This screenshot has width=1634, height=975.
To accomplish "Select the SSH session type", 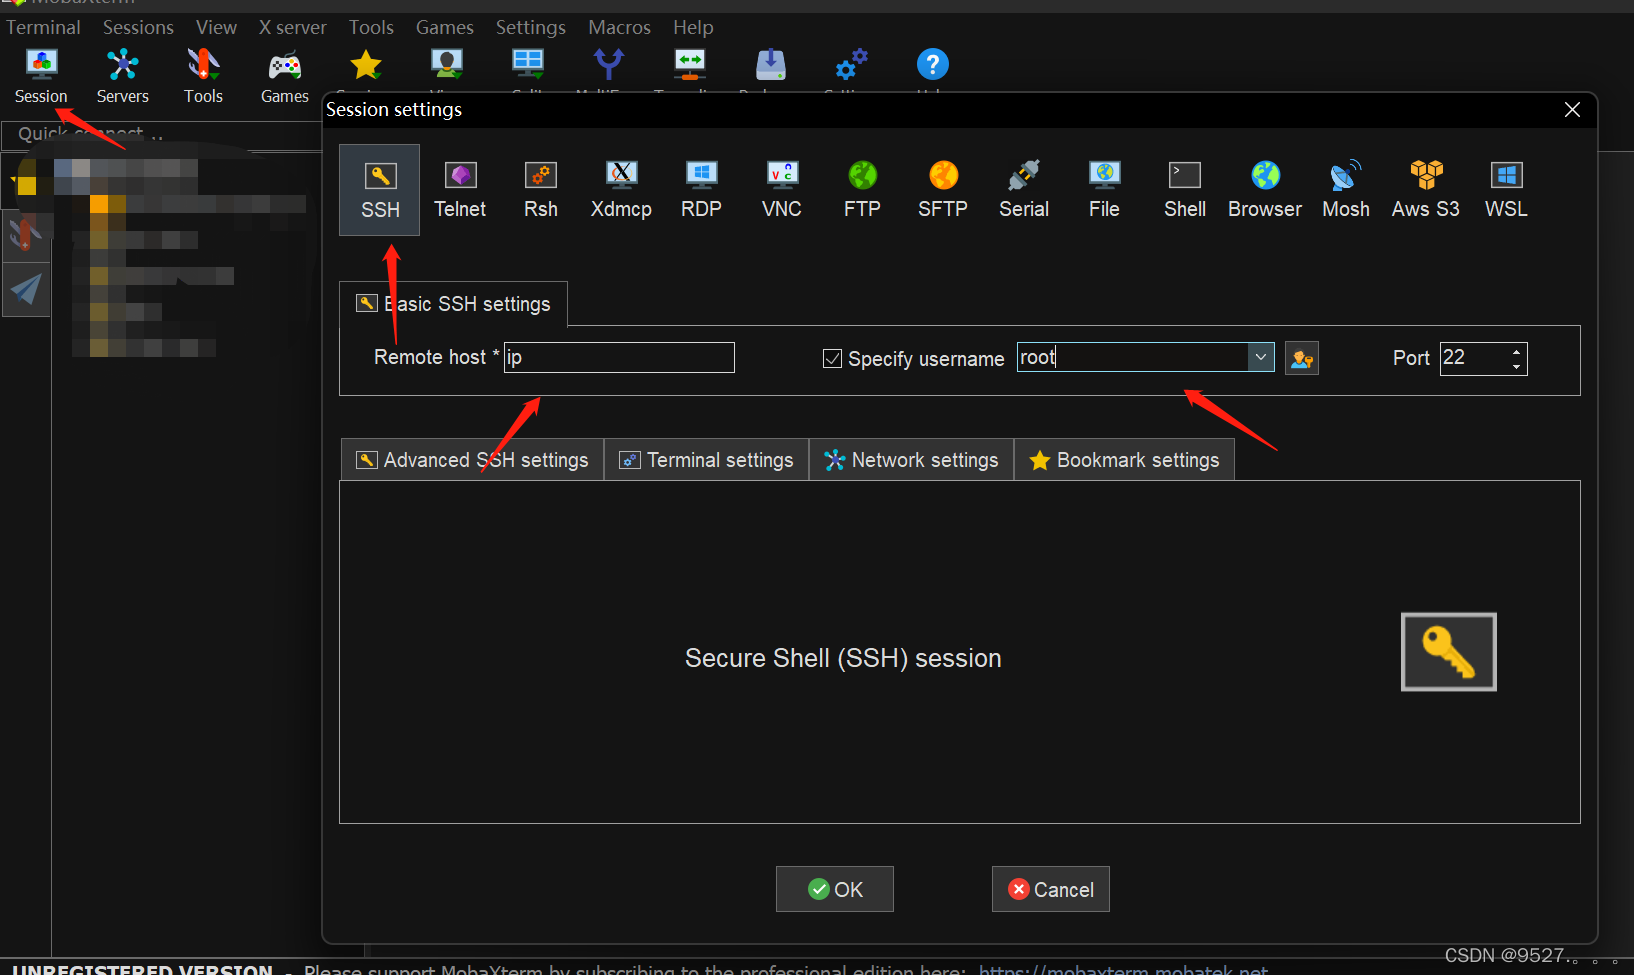I will [380, 190].
